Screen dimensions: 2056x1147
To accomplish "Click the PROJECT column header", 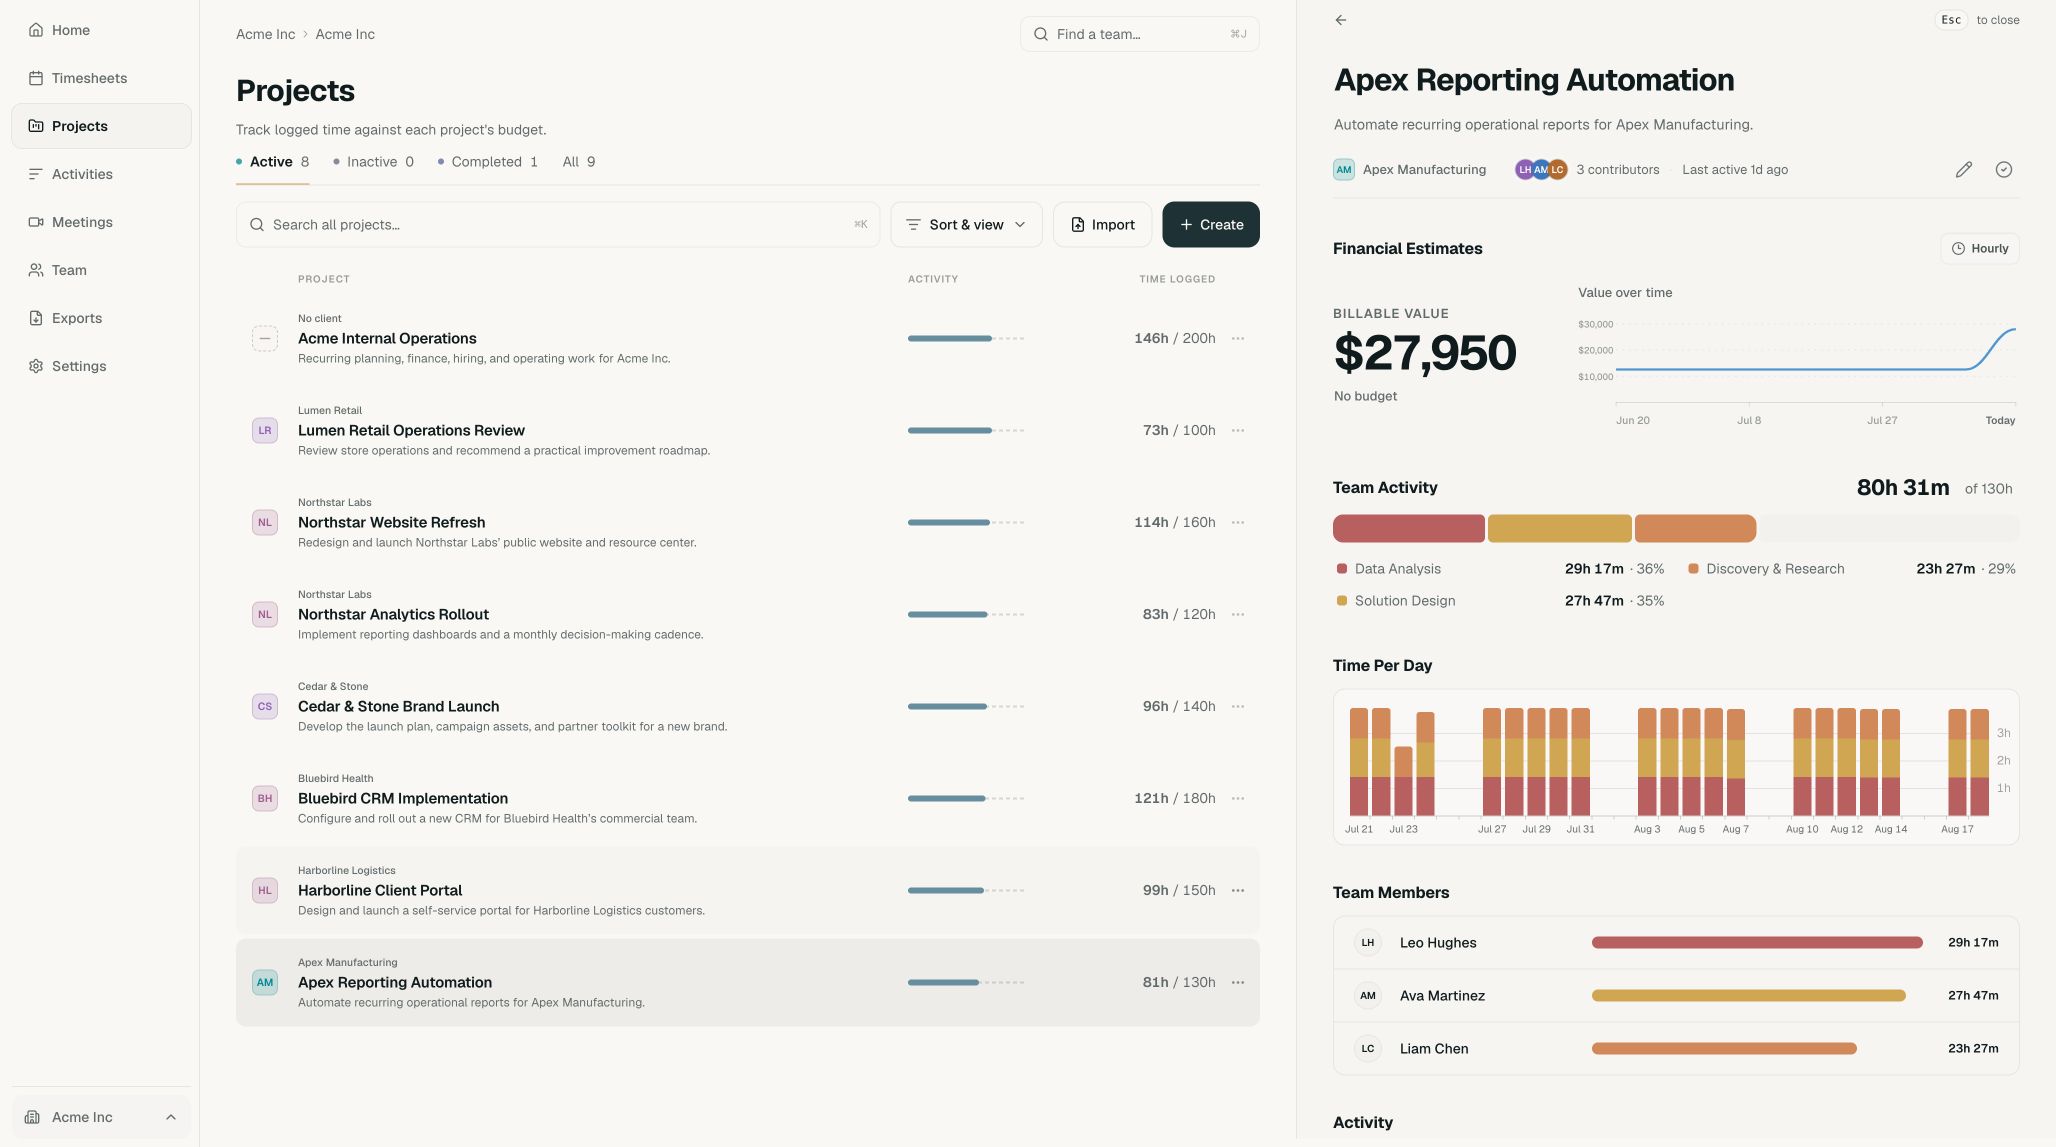I will pyautogui.click(x=324, y=279).
